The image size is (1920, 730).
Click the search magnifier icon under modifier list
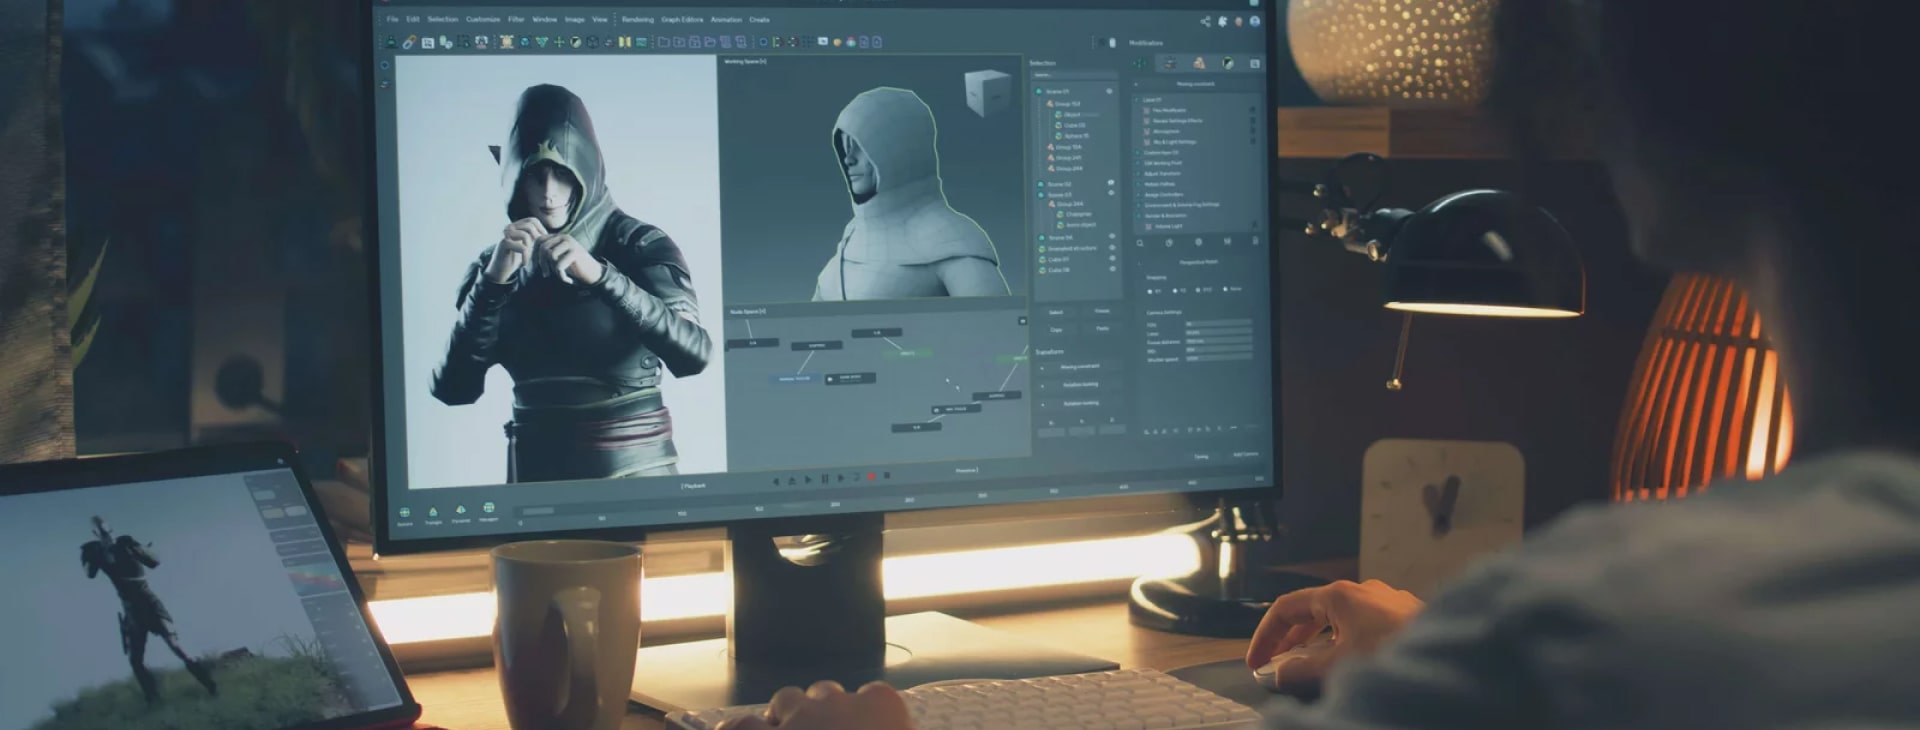click(x=1140, y=243)
